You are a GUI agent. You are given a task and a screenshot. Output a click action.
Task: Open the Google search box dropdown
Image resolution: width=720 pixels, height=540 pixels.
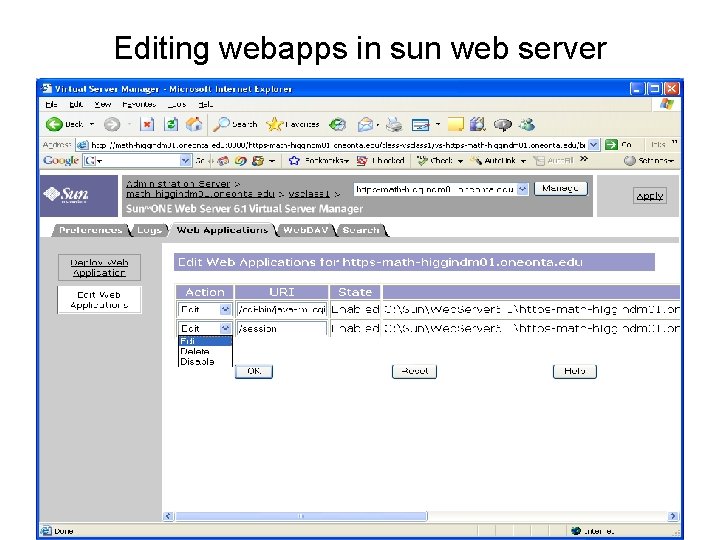pos(185,160)
